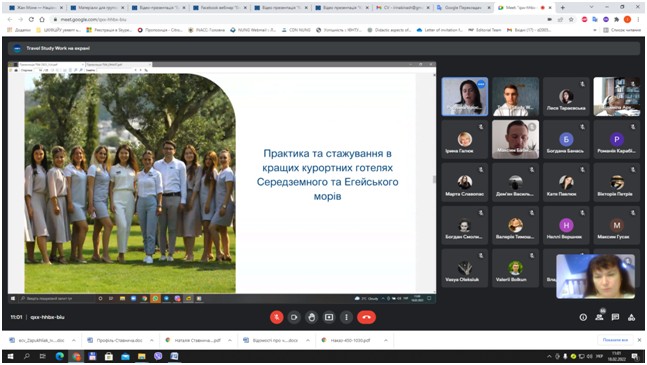This screenshot has width=647, height=365.
Task: Close the downloads bar
Action: (639, 340)
